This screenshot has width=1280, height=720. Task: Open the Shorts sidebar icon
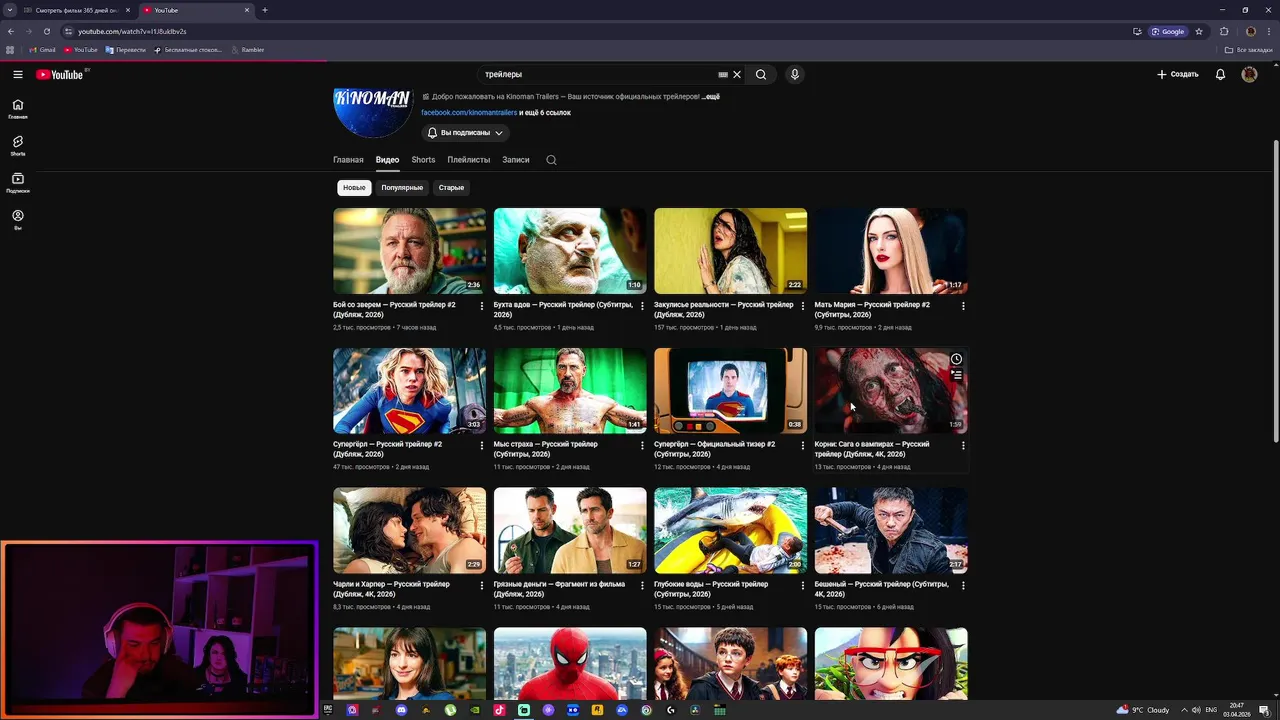tap(18, 146)
